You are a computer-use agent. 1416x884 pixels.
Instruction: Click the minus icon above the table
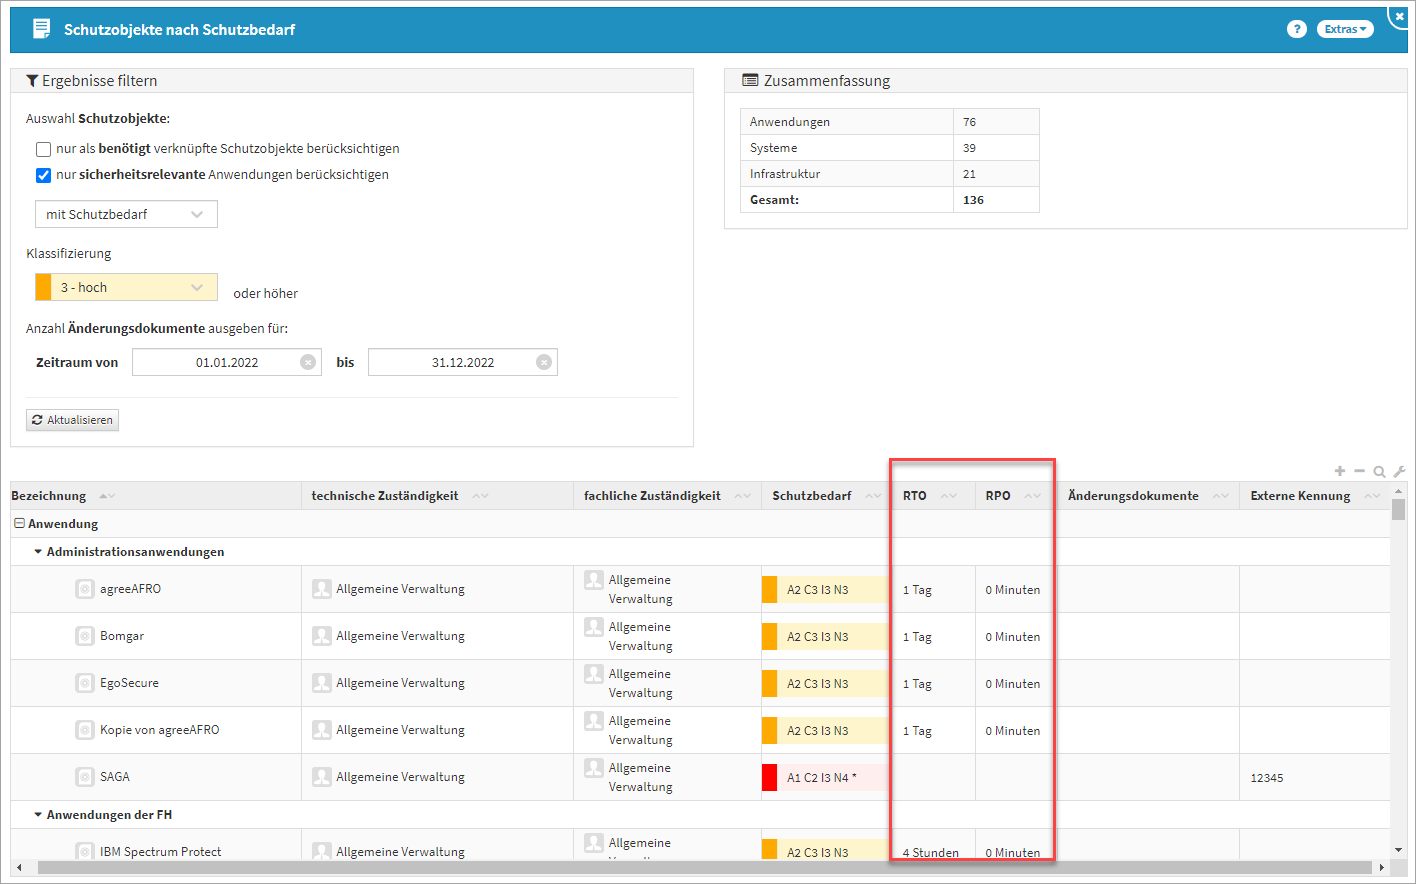(x=1359, y=471)
